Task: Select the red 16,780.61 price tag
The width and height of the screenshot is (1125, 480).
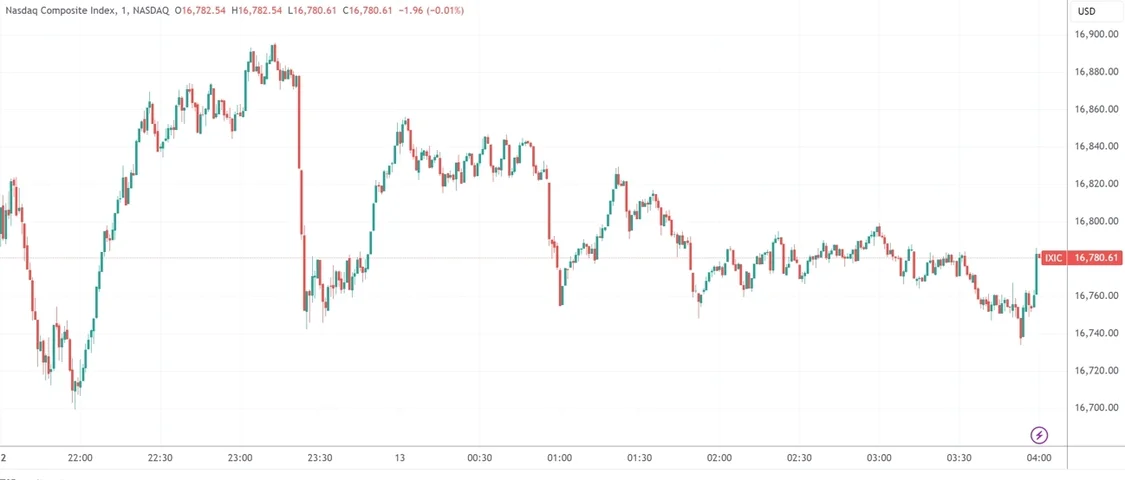Action: (x=1096, y=258)
